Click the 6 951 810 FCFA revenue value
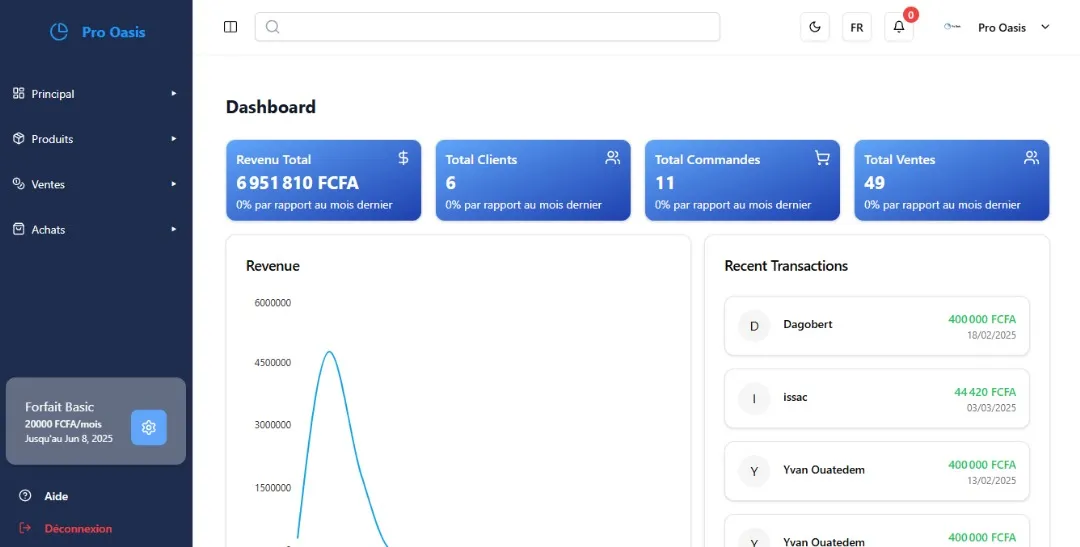 (x=298, y=183)
